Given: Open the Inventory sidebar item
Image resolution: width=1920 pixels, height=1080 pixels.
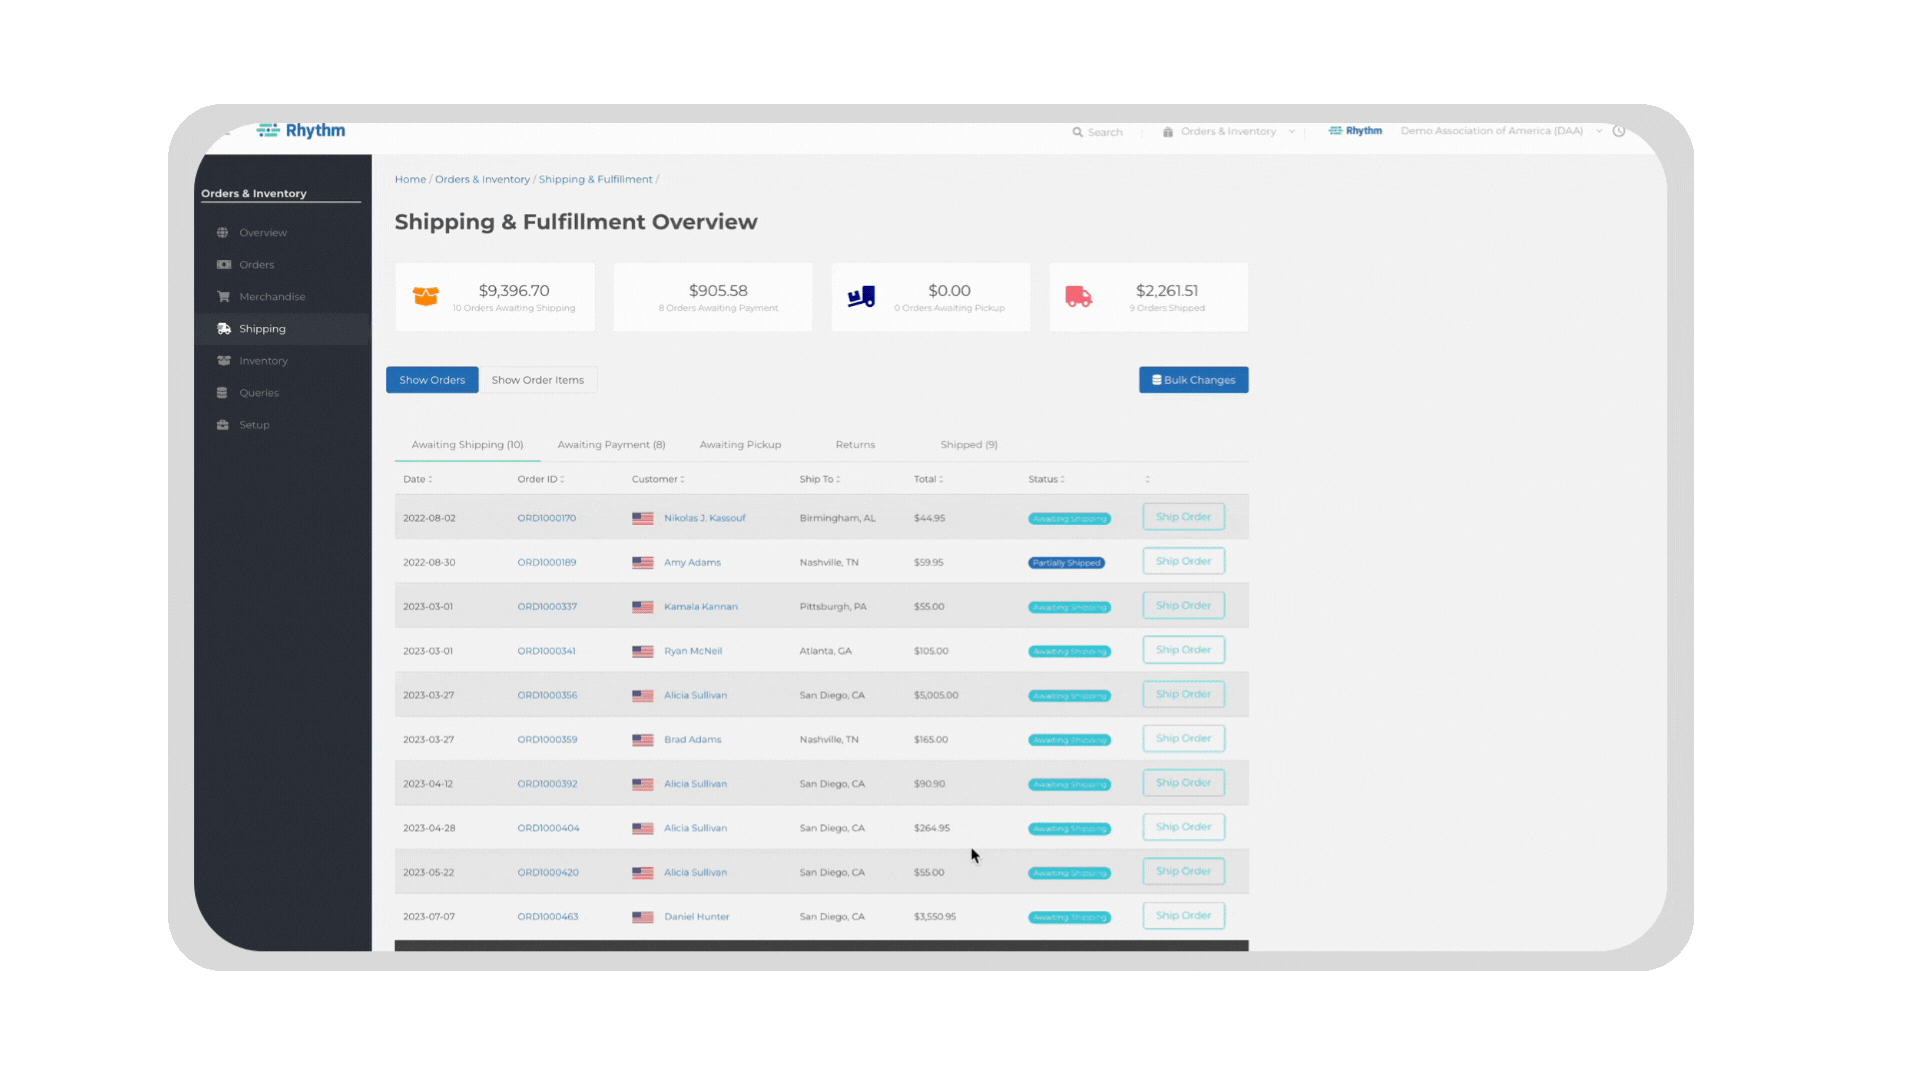Looking at the screenshot, I should point(282,361).
